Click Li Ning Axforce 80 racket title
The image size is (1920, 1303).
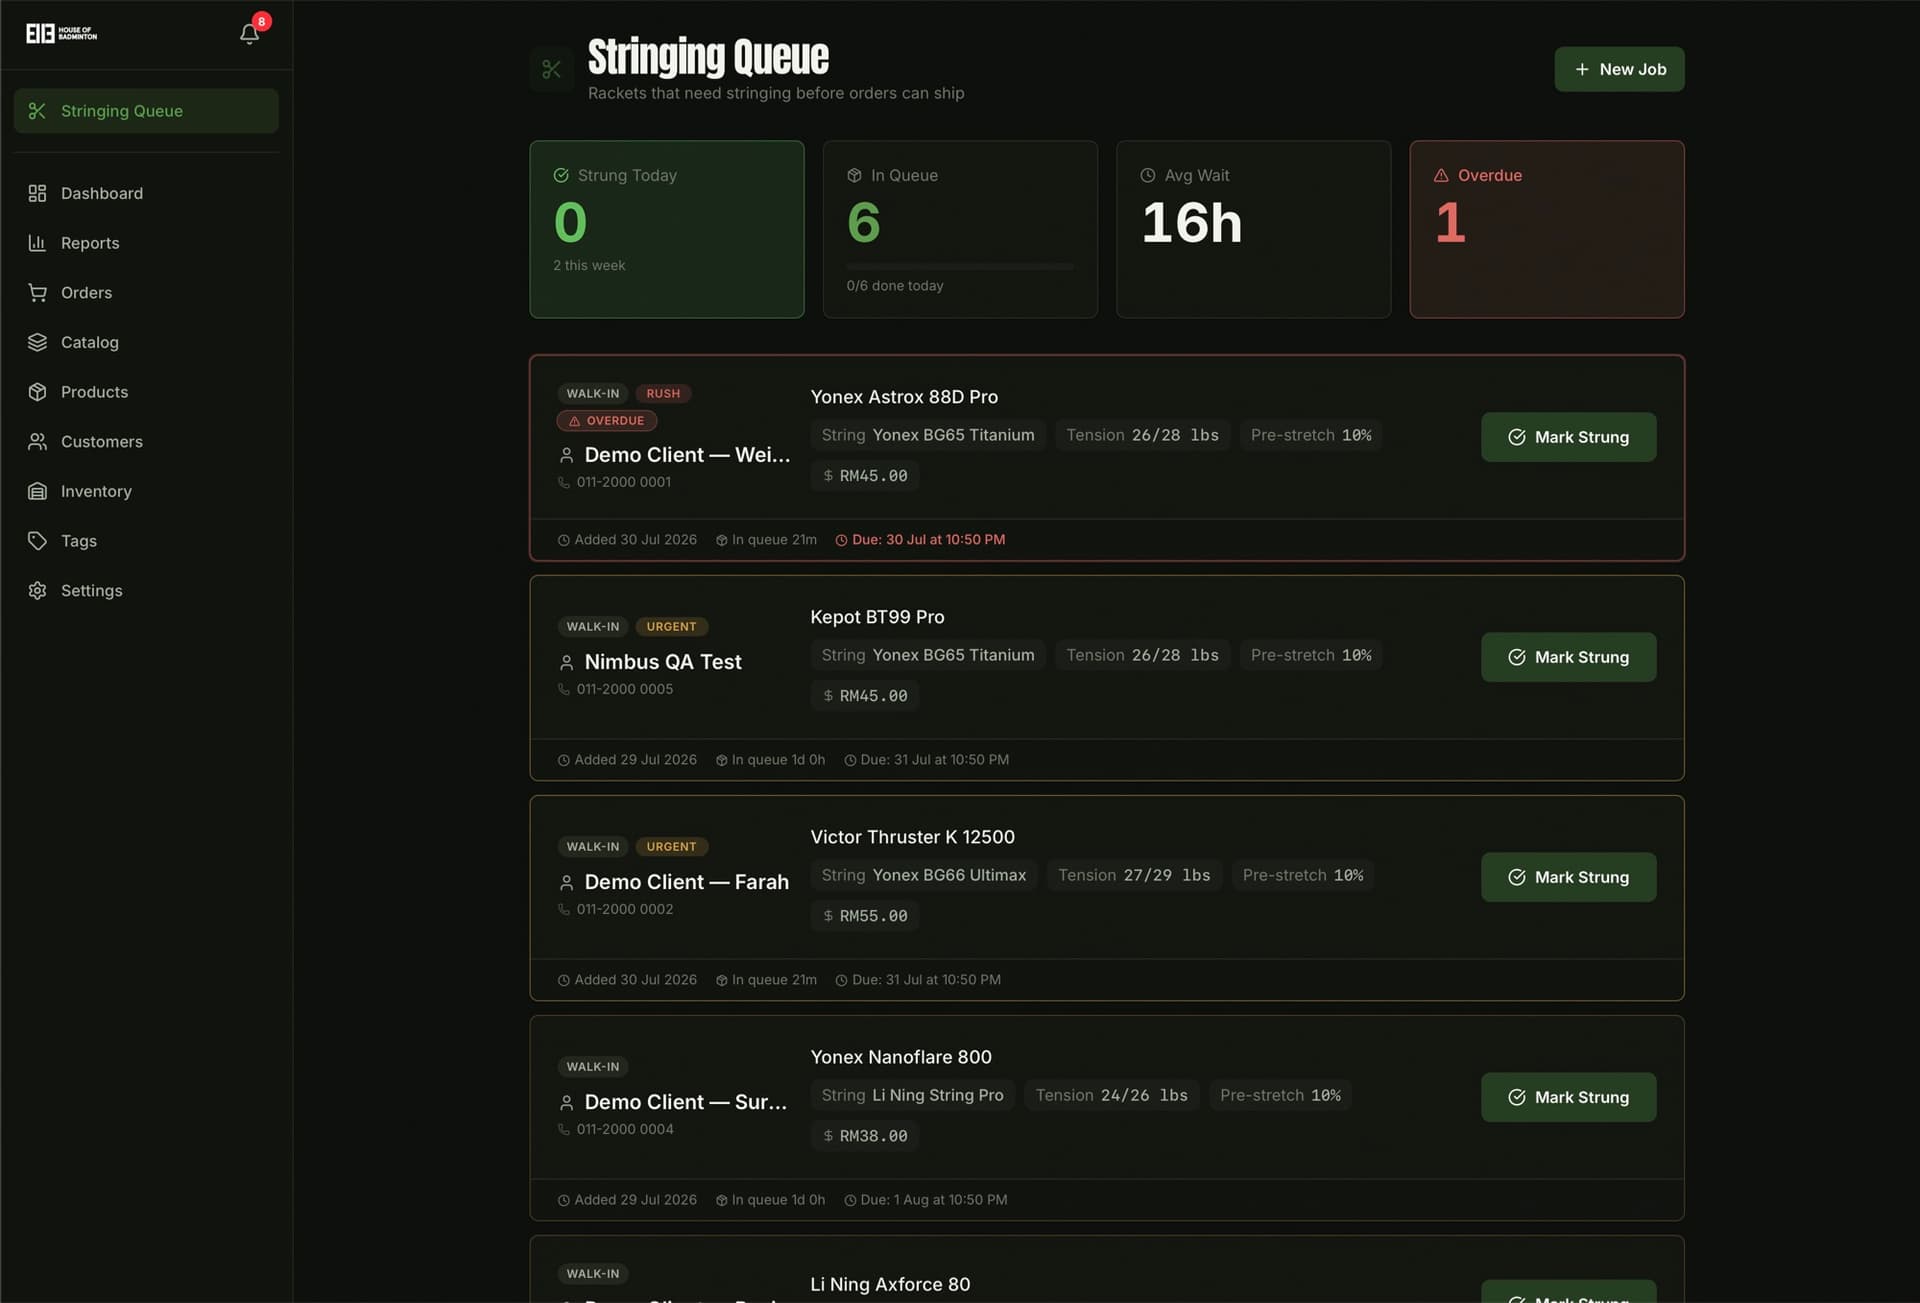[890, 1284]
